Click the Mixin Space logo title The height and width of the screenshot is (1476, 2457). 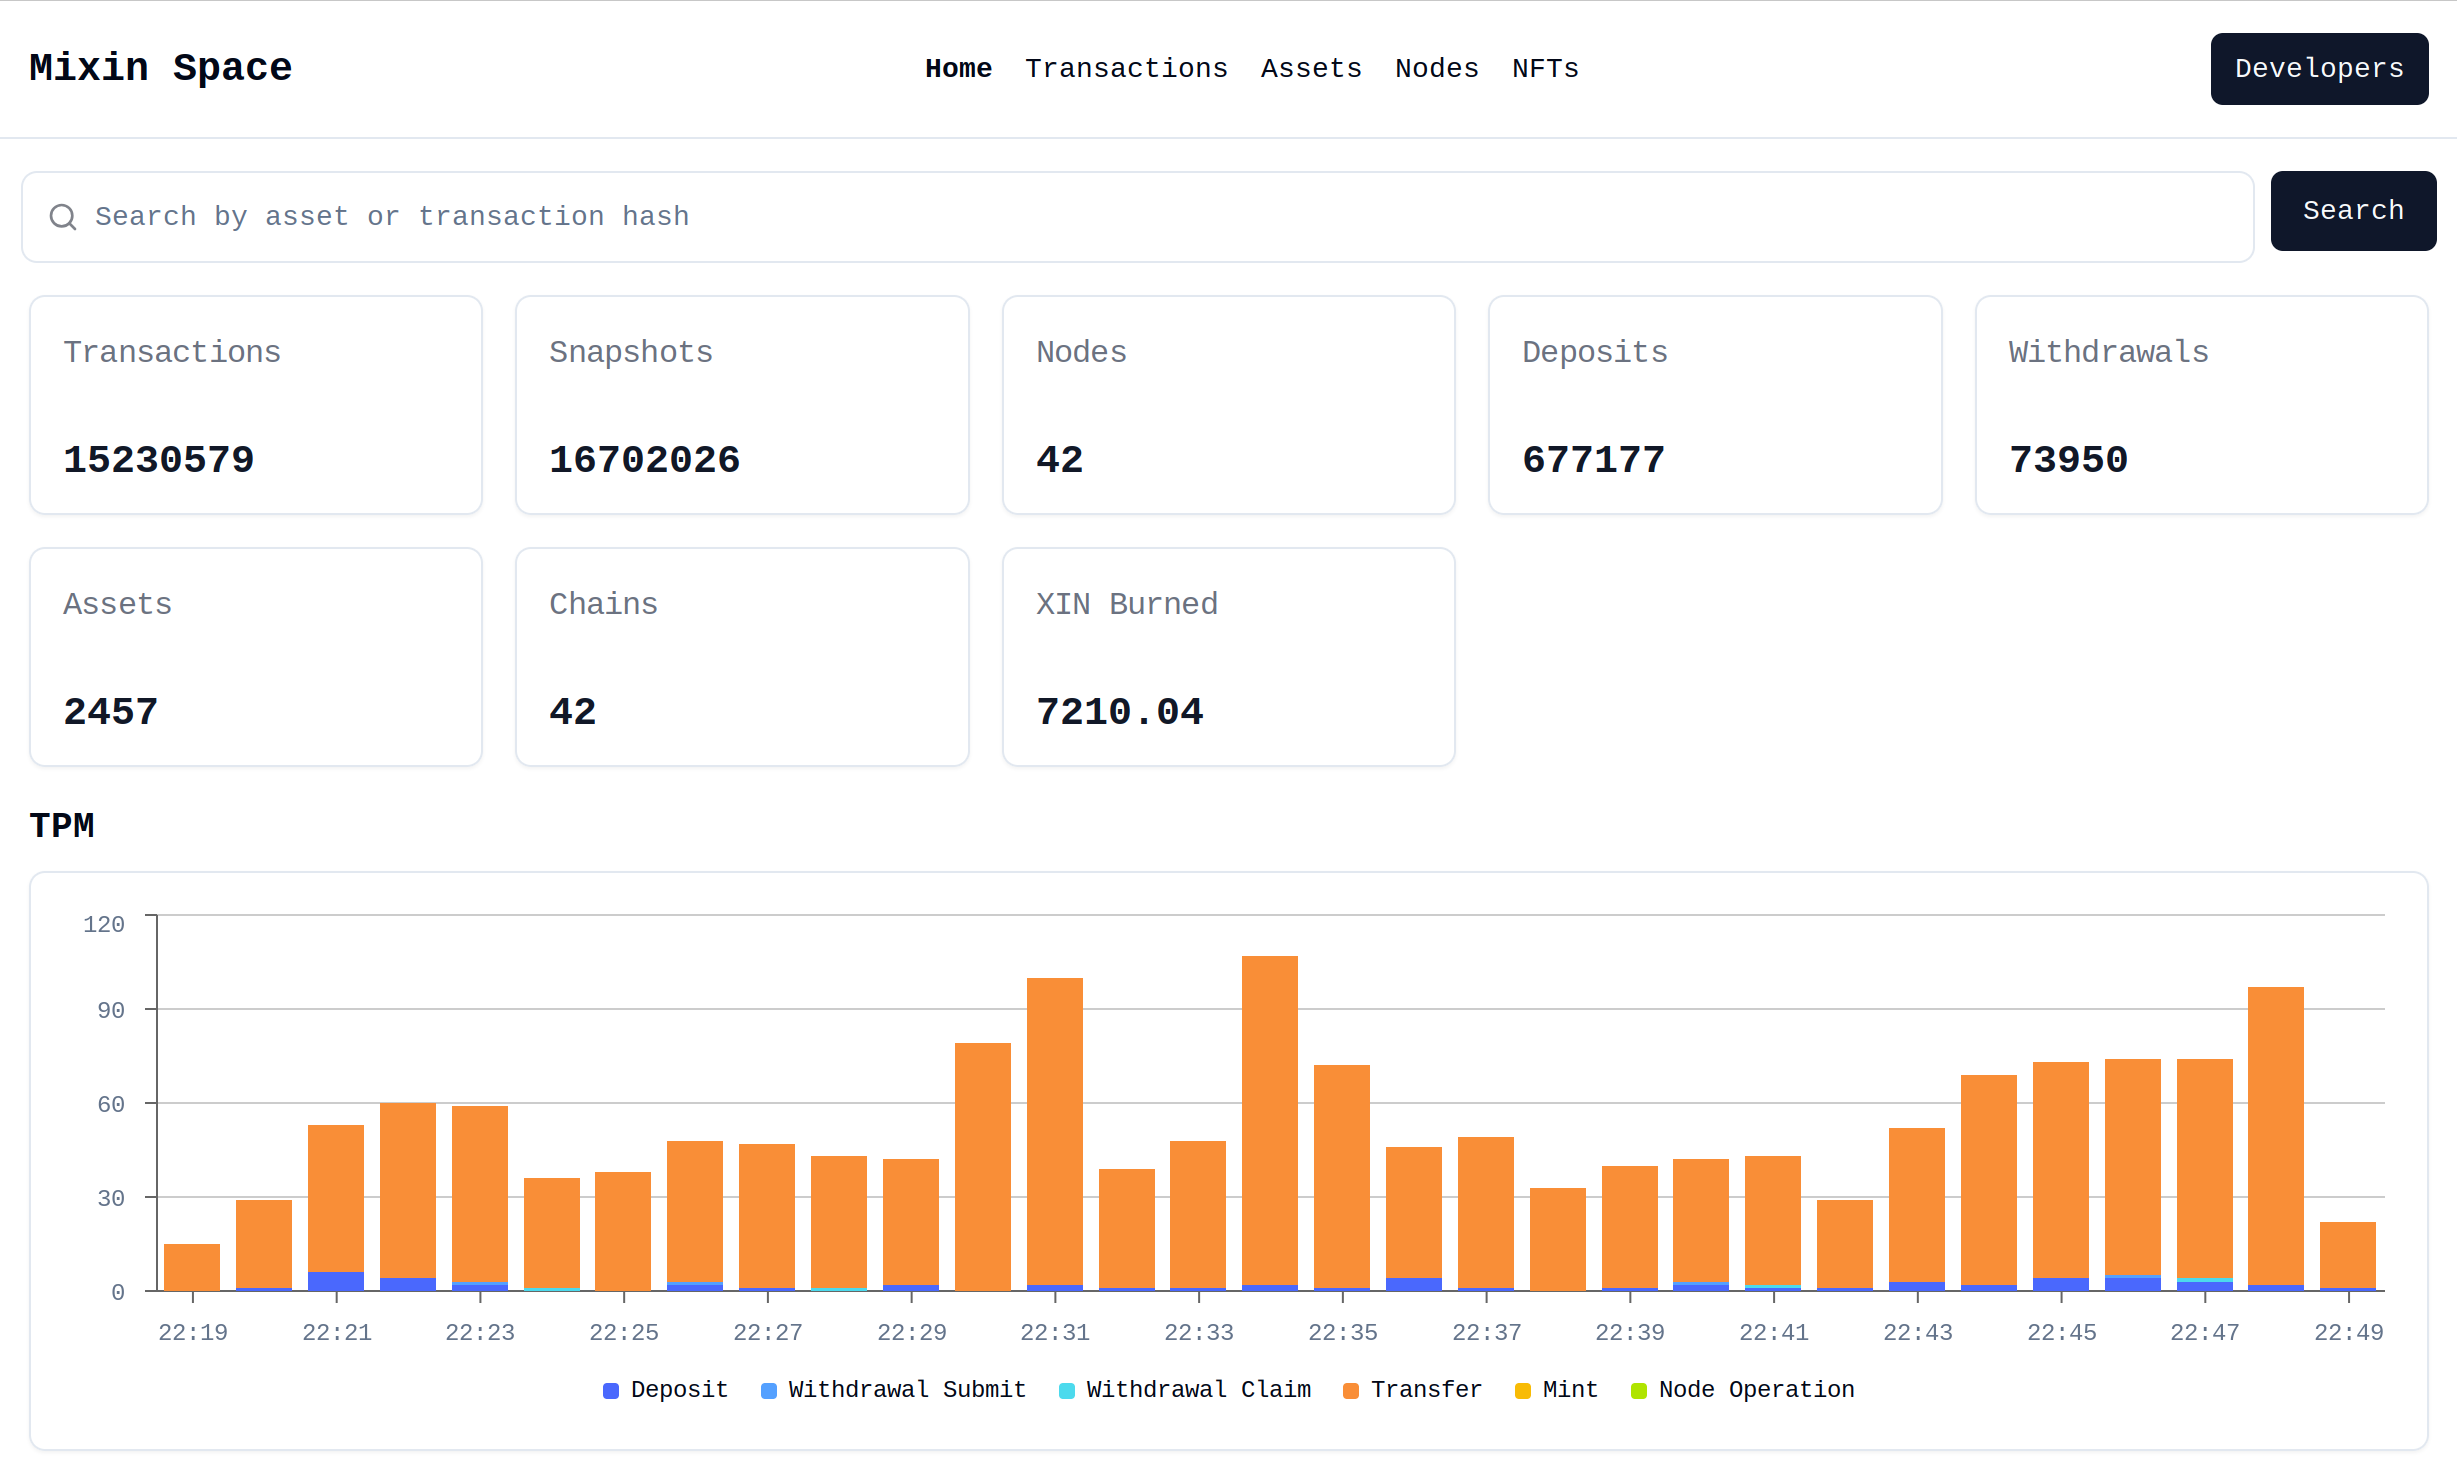point(161,68)
